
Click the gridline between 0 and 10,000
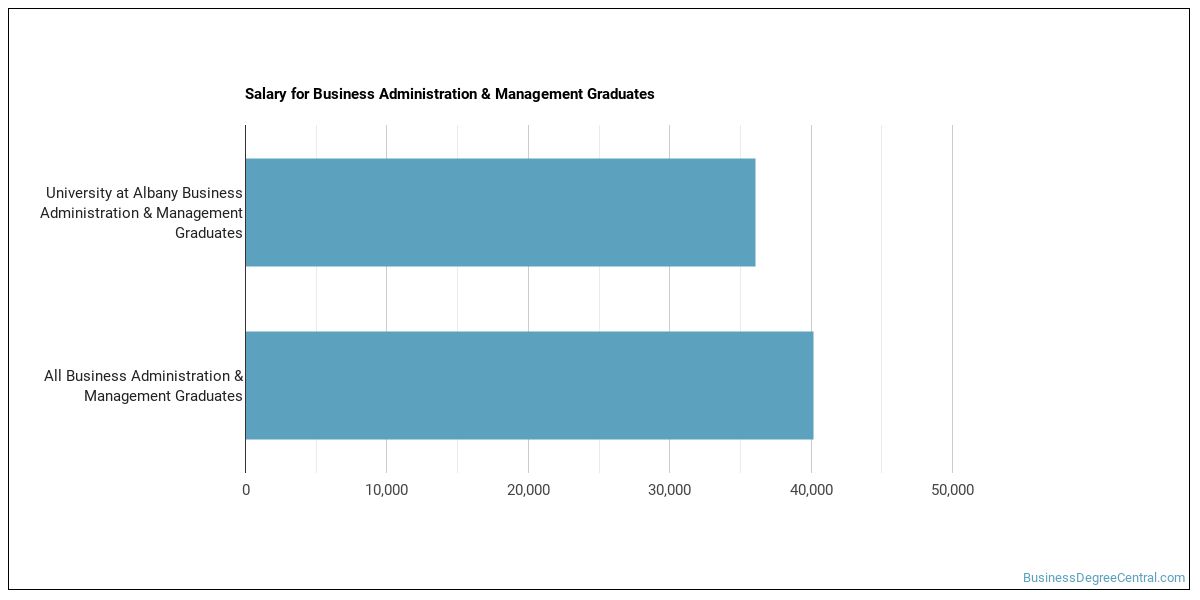click(316, 300)
